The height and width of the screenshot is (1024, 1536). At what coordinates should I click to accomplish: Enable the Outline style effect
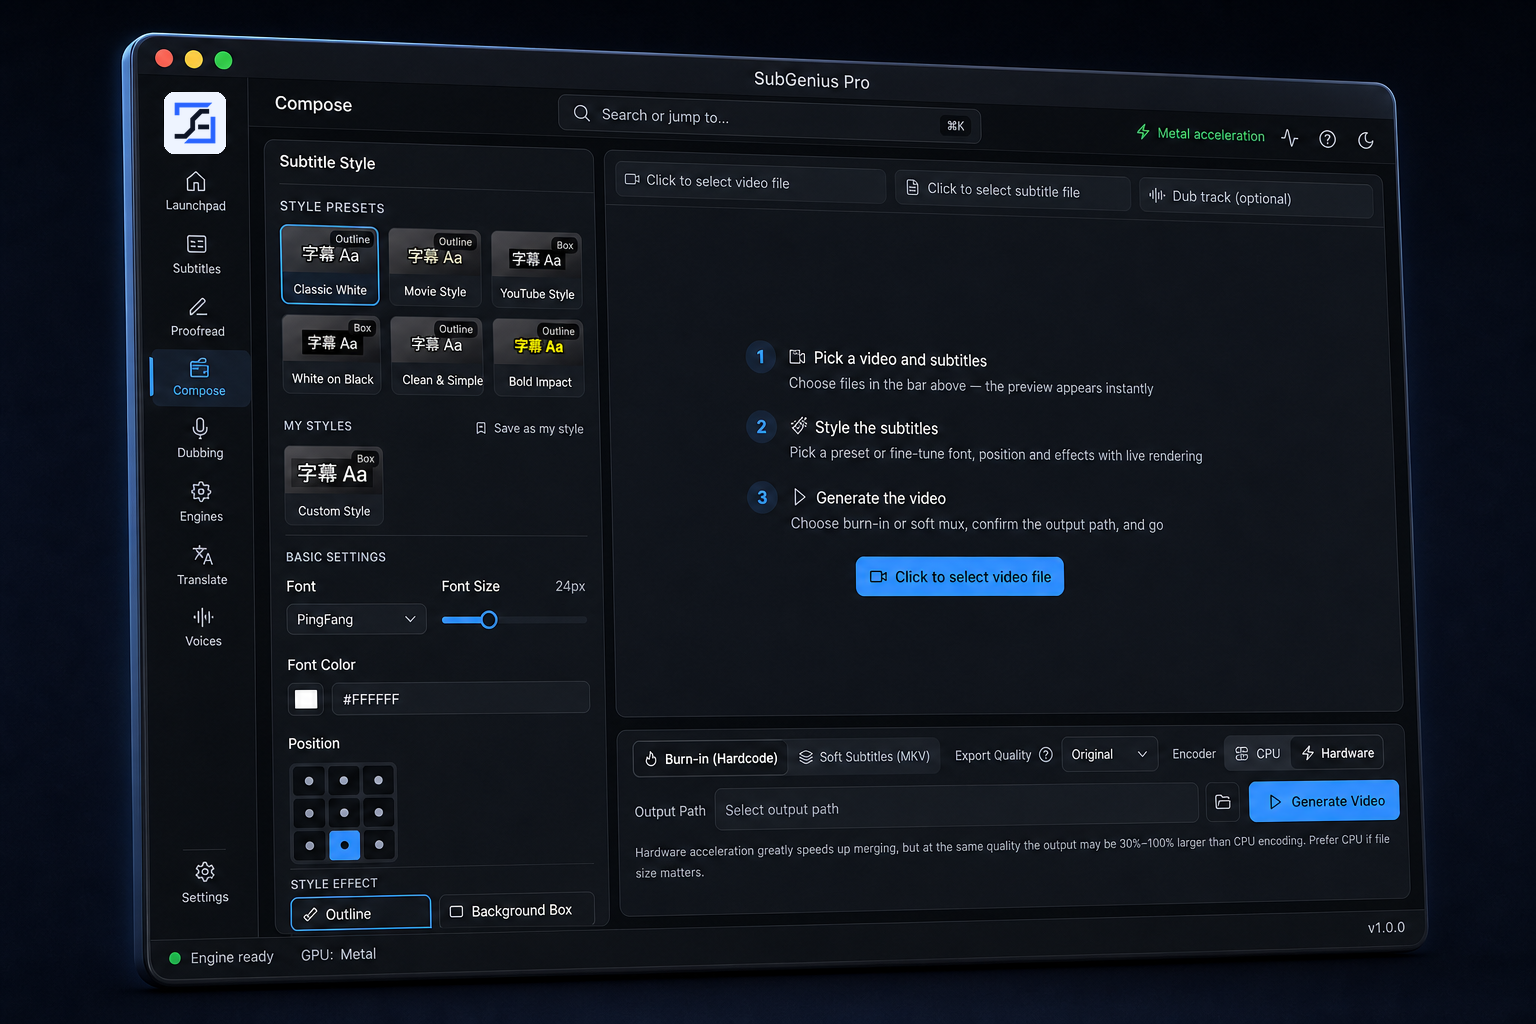361,913
